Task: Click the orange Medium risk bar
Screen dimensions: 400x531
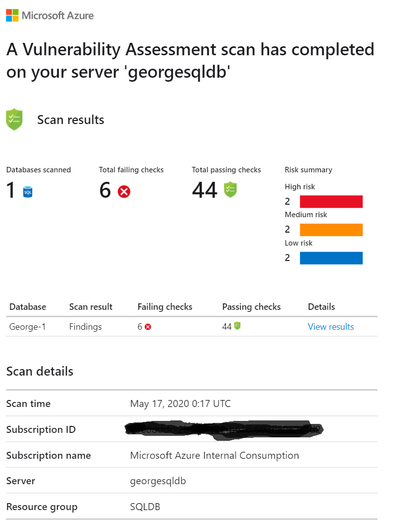Action: [331, 230]
